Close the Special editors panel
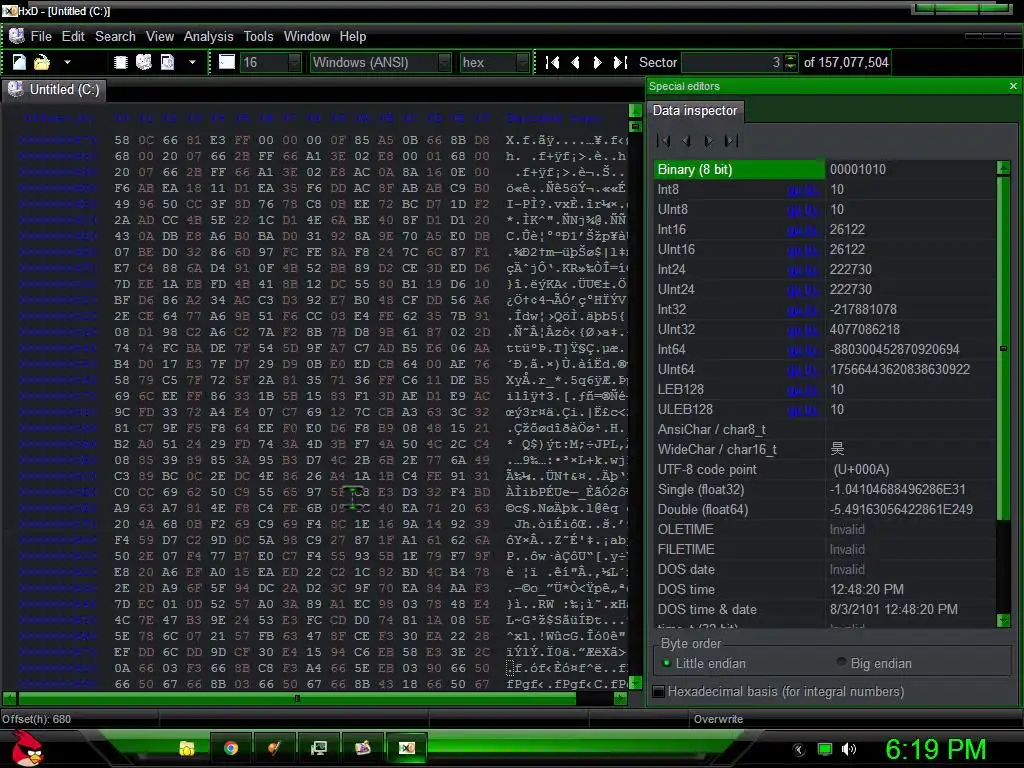Screen dimensions: 1024x768 pyautogui.click(x=1013, y=86)
